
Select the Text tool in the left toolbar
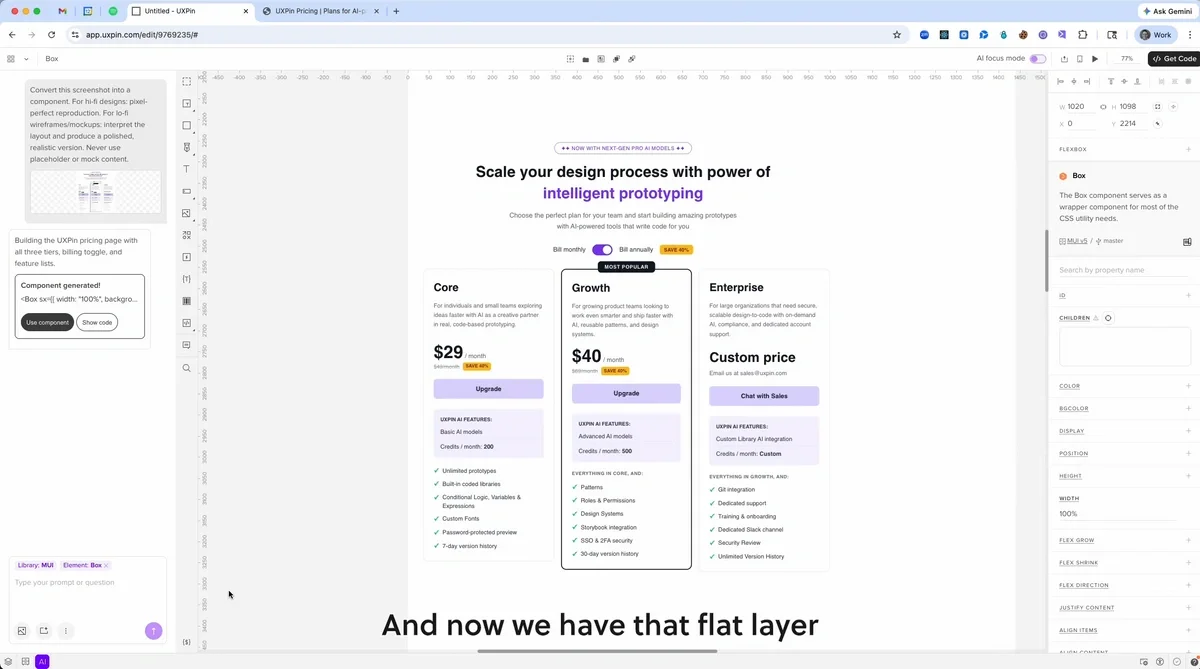[x=186, y=170]
